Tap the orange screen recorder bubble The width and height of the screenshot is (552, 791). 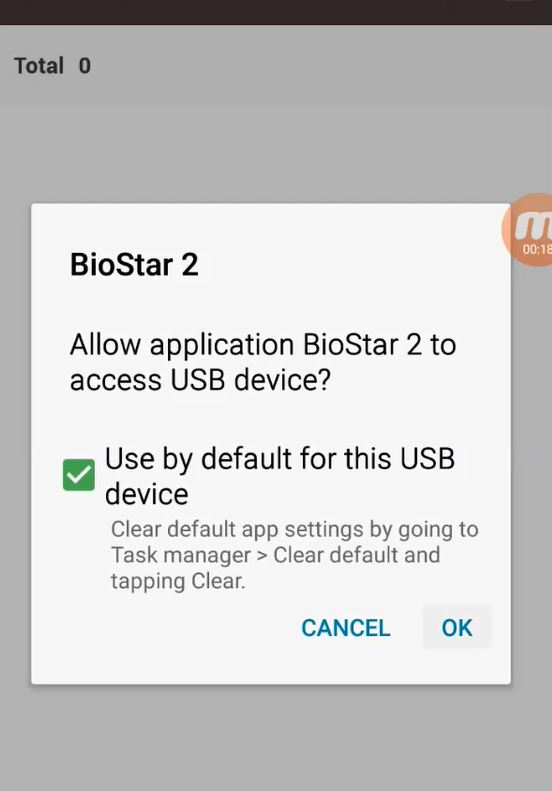point(529,230)
